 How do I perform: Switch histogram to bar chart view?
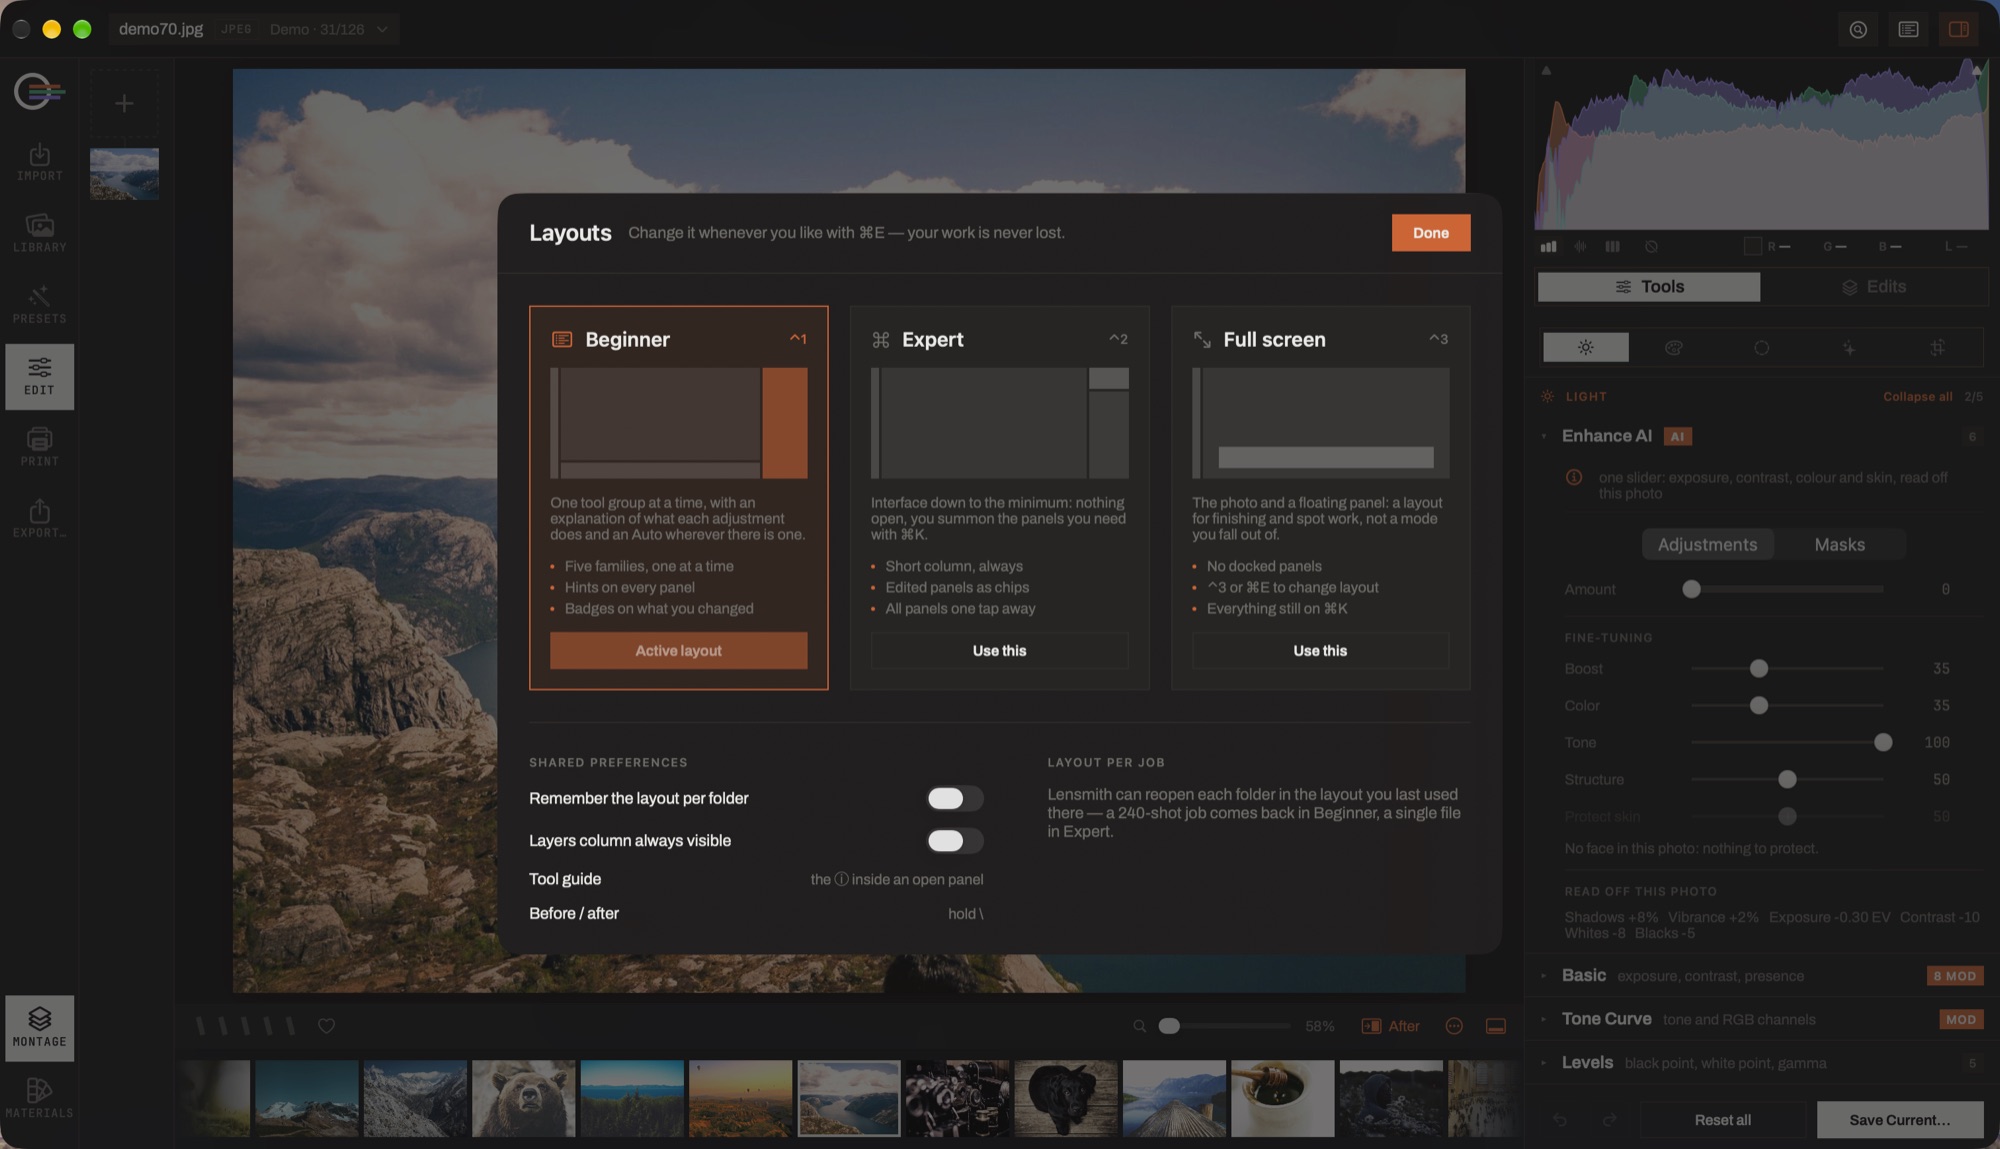tap(1548, 246)
